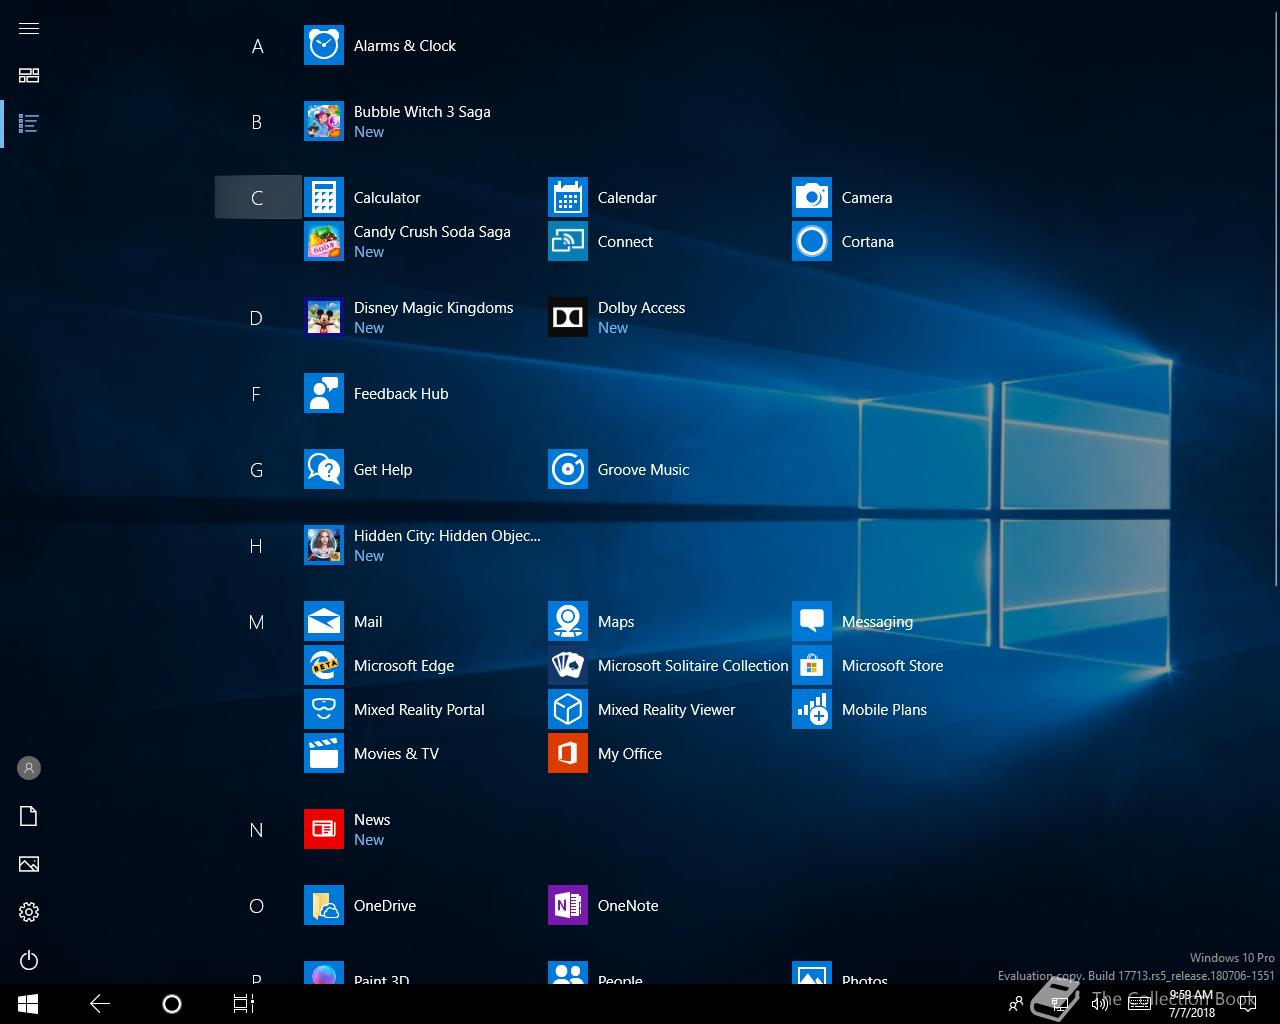Open Task View on the taskbar
1280x1024 pixels.
pos(244,1004)
